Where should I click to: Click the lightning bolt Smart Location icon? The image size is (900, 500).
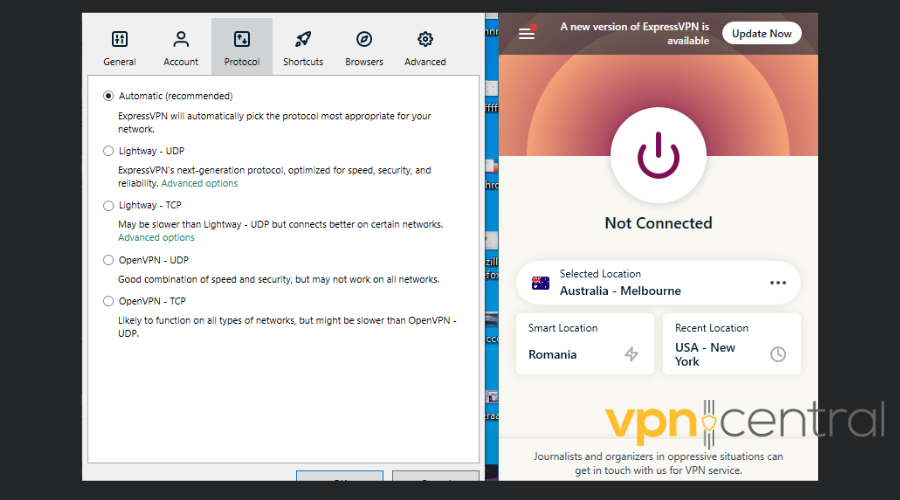tap(631, 354)
